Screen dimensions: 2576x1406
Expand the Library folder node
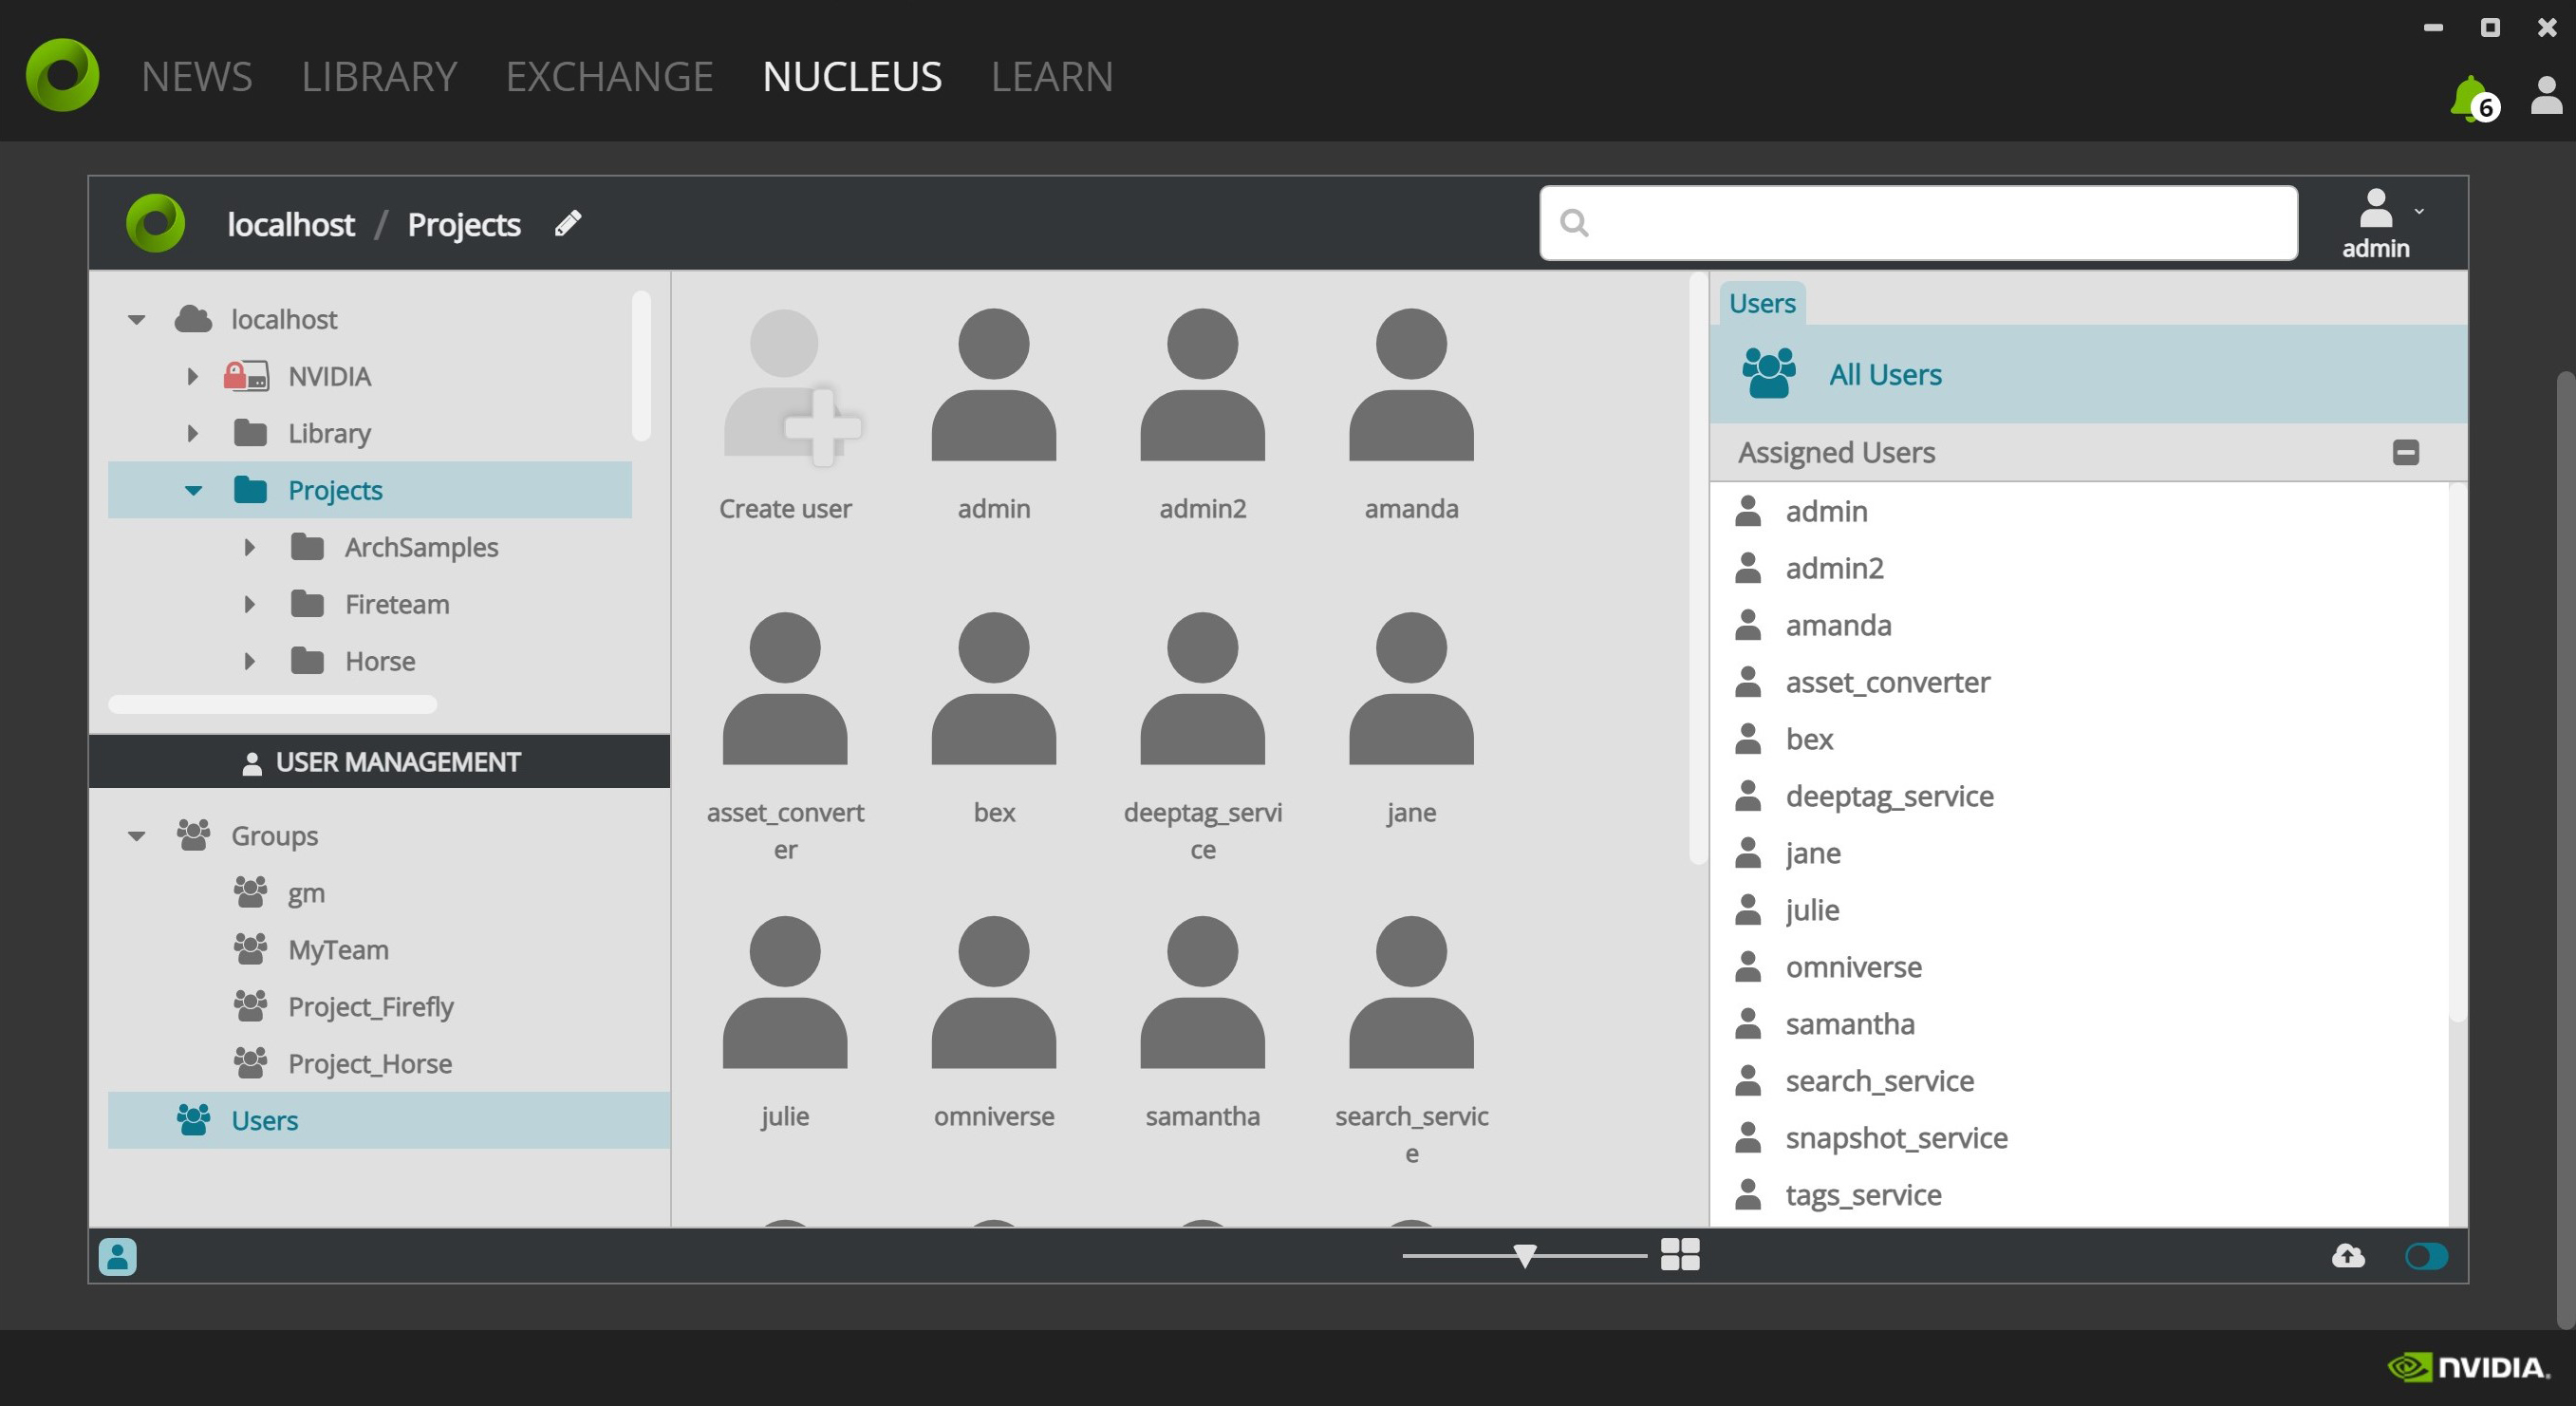click(x=193, y=433)
